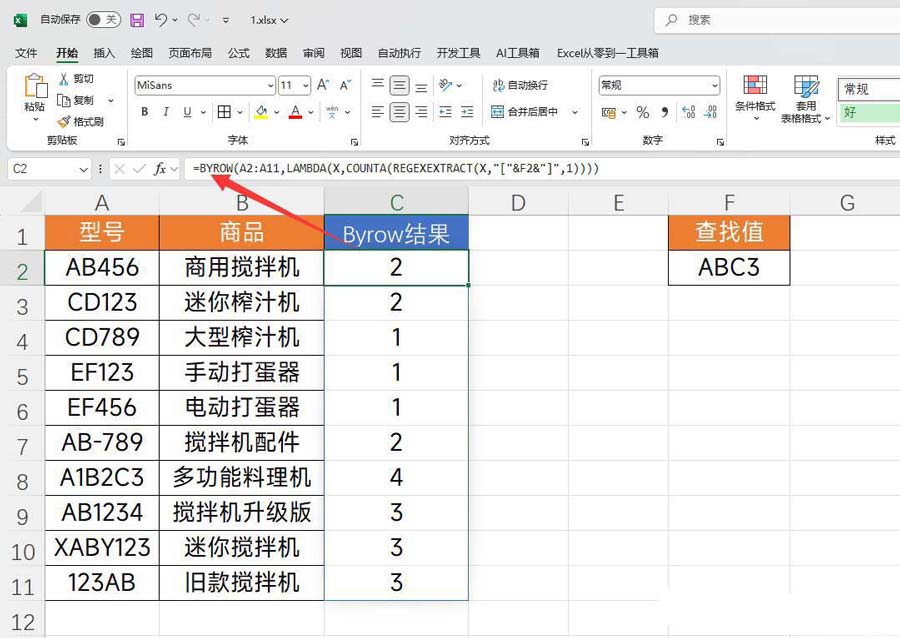Click the Undo icon
The height and width of the screenshot is (638, 900).
[x=161, y=20]
